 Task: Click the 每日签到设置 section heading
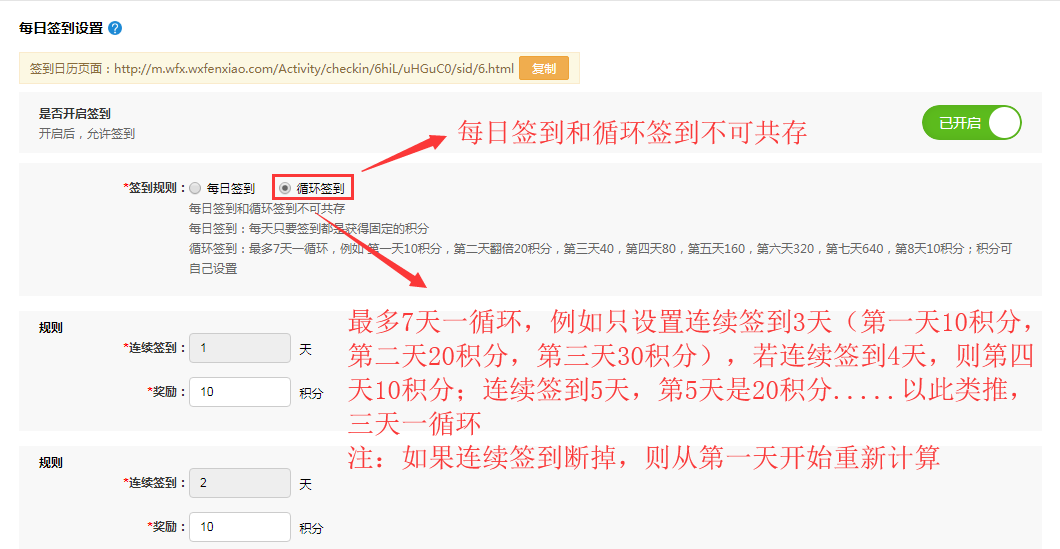click(61, 29)
